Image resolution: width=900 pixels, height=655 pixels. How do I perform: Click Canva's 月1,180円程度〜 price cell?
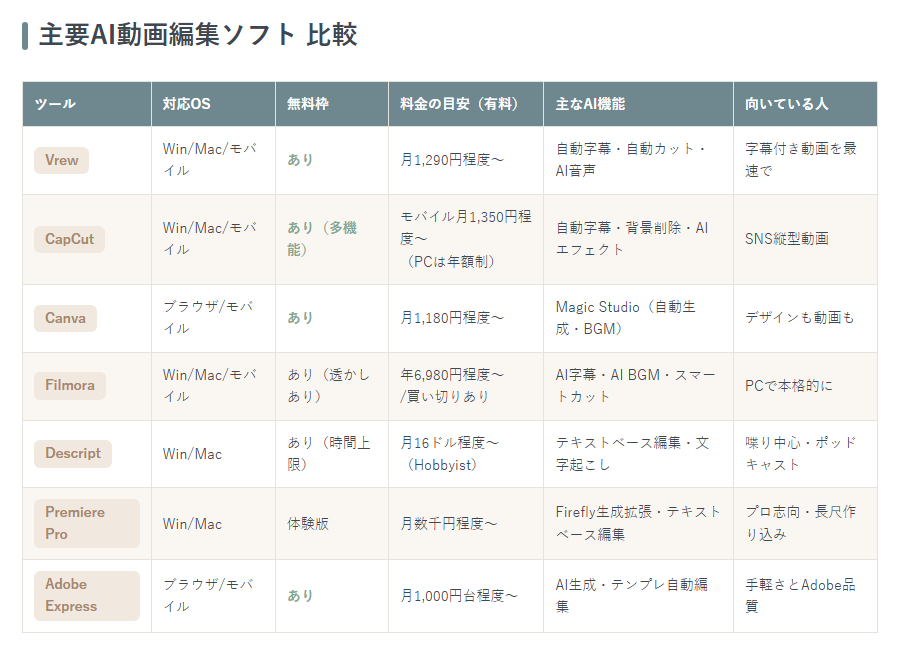click(x=466, y=318)
